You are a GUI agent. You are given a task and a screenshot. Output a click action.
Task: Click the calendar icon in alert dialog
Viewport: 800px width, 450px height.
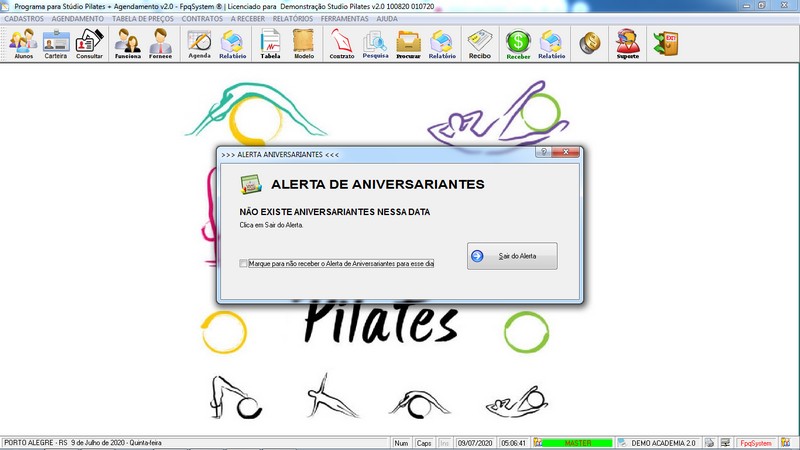pyautogui.click(x=251, y=184)
